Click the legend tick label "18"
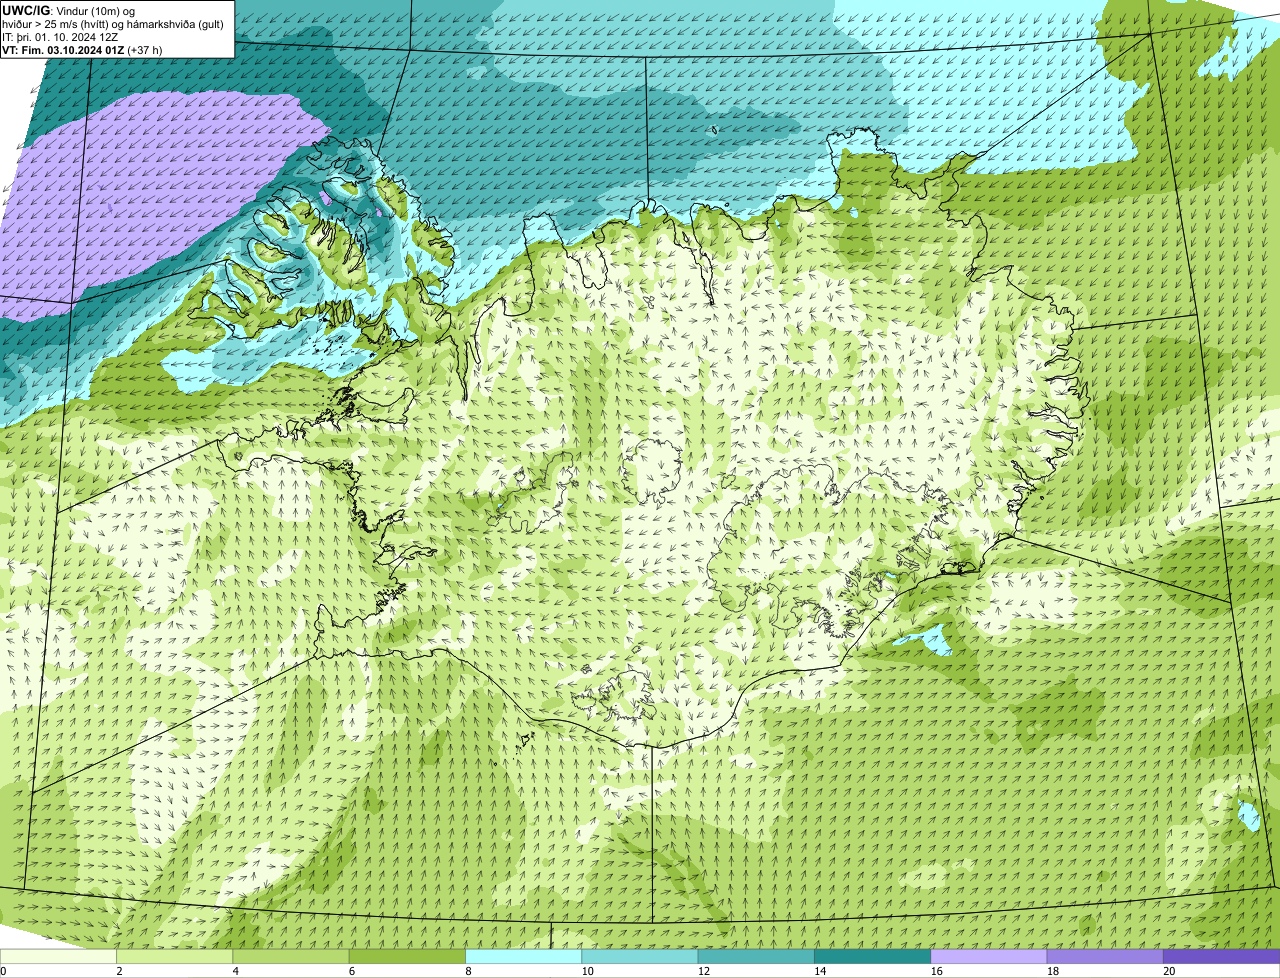 pos(1053,971)
